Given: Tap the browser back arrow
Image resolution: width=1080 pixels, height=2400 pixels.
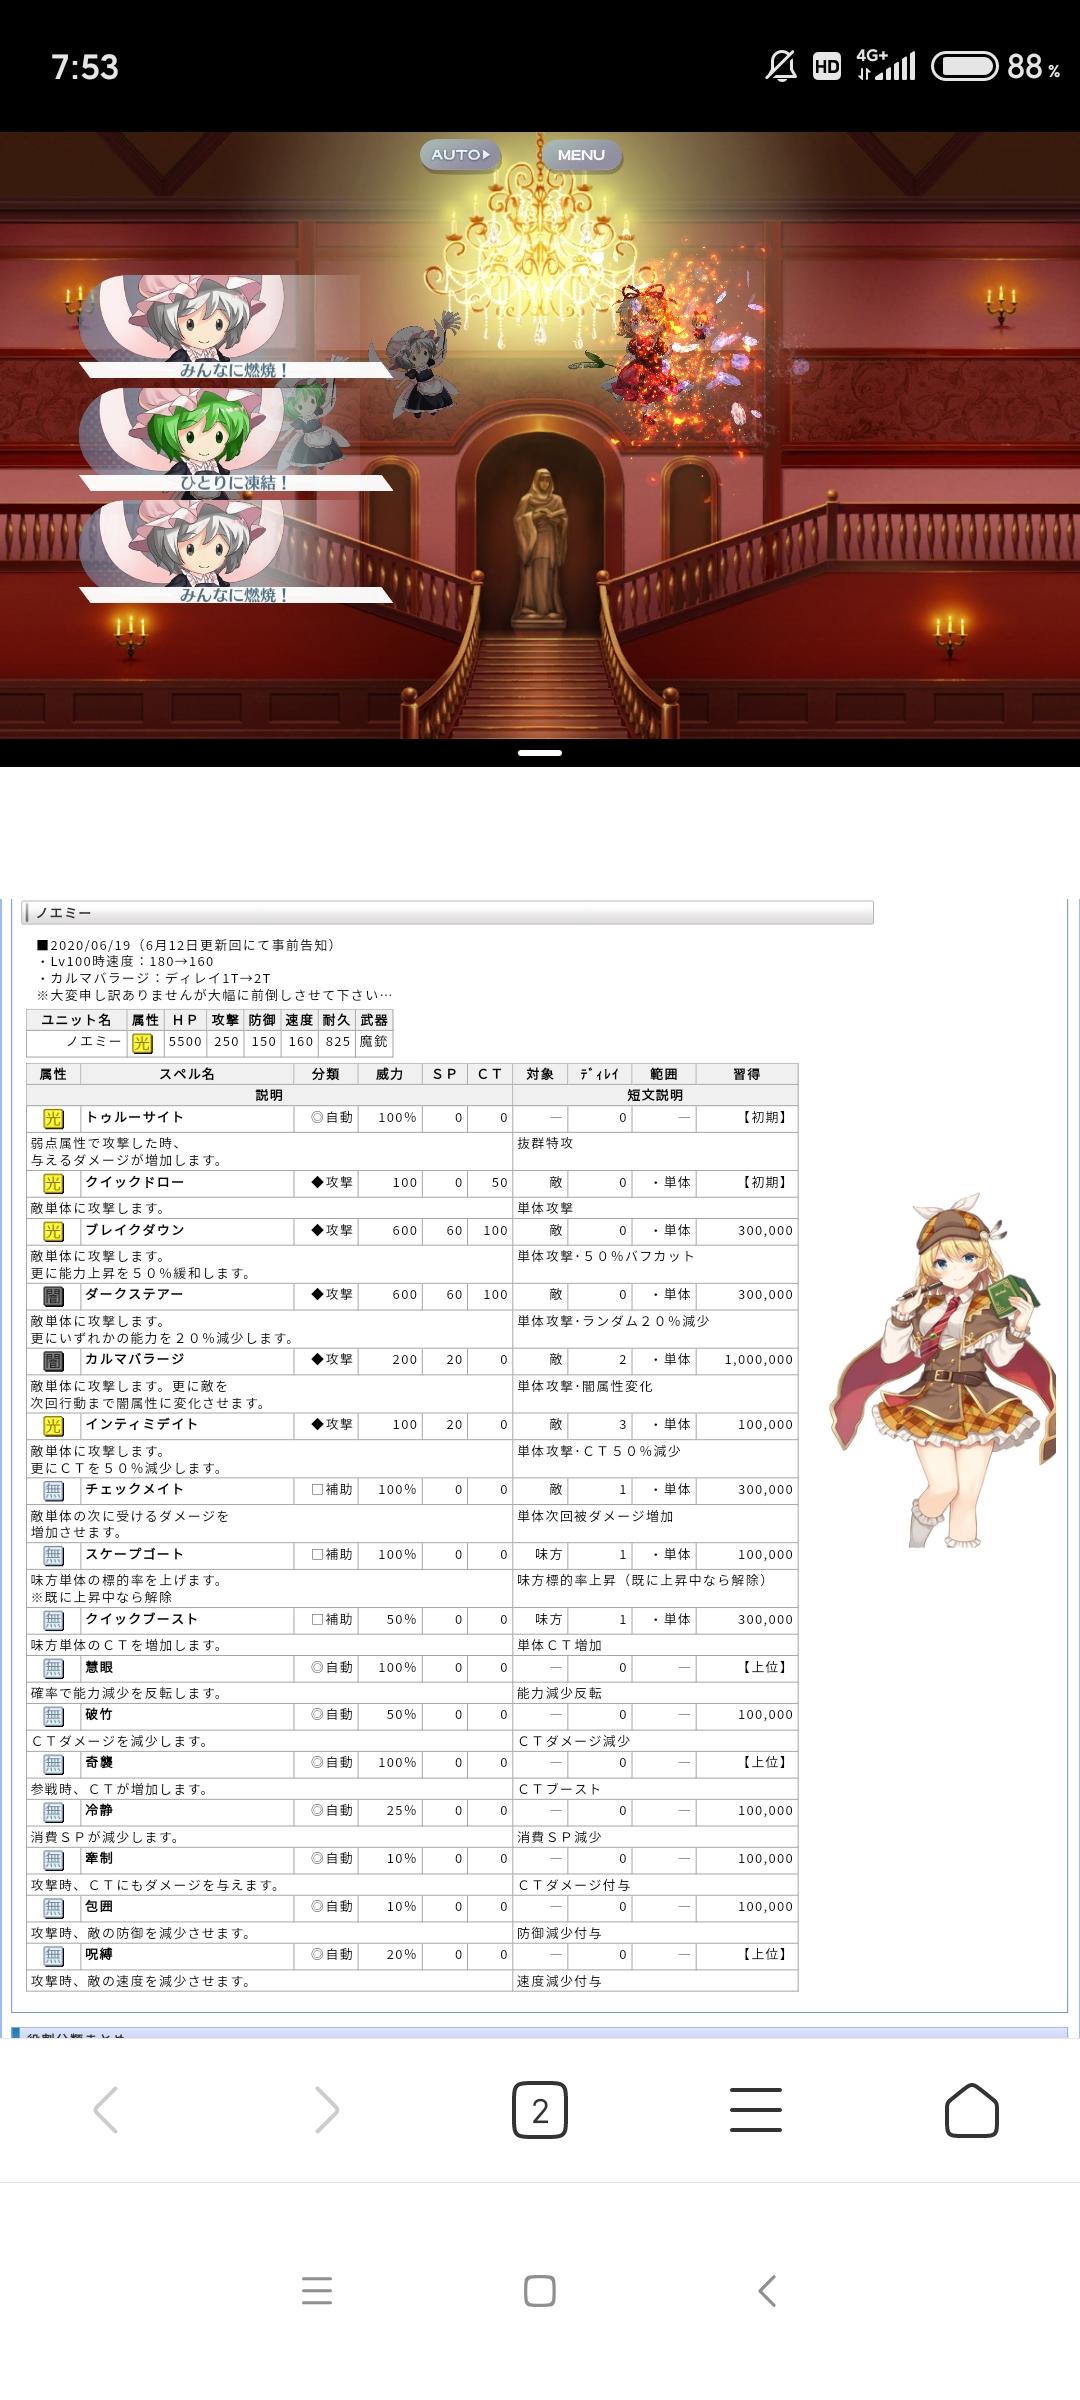Looking at the screenshot, I should (106, 2110).
